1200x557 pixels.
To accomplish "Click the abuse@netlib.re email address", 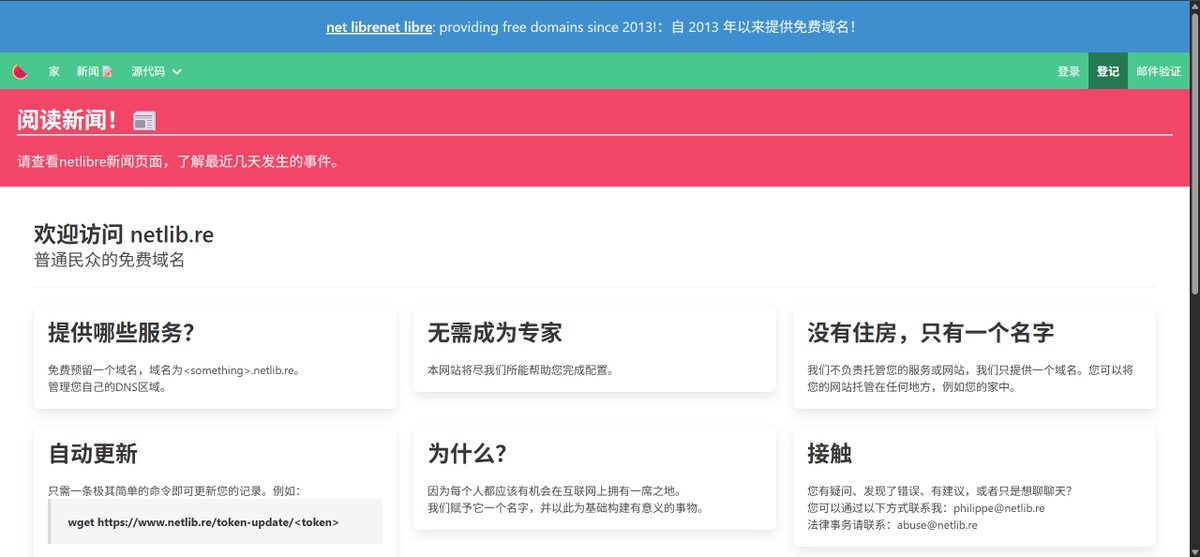I will (x=937, y=524).
